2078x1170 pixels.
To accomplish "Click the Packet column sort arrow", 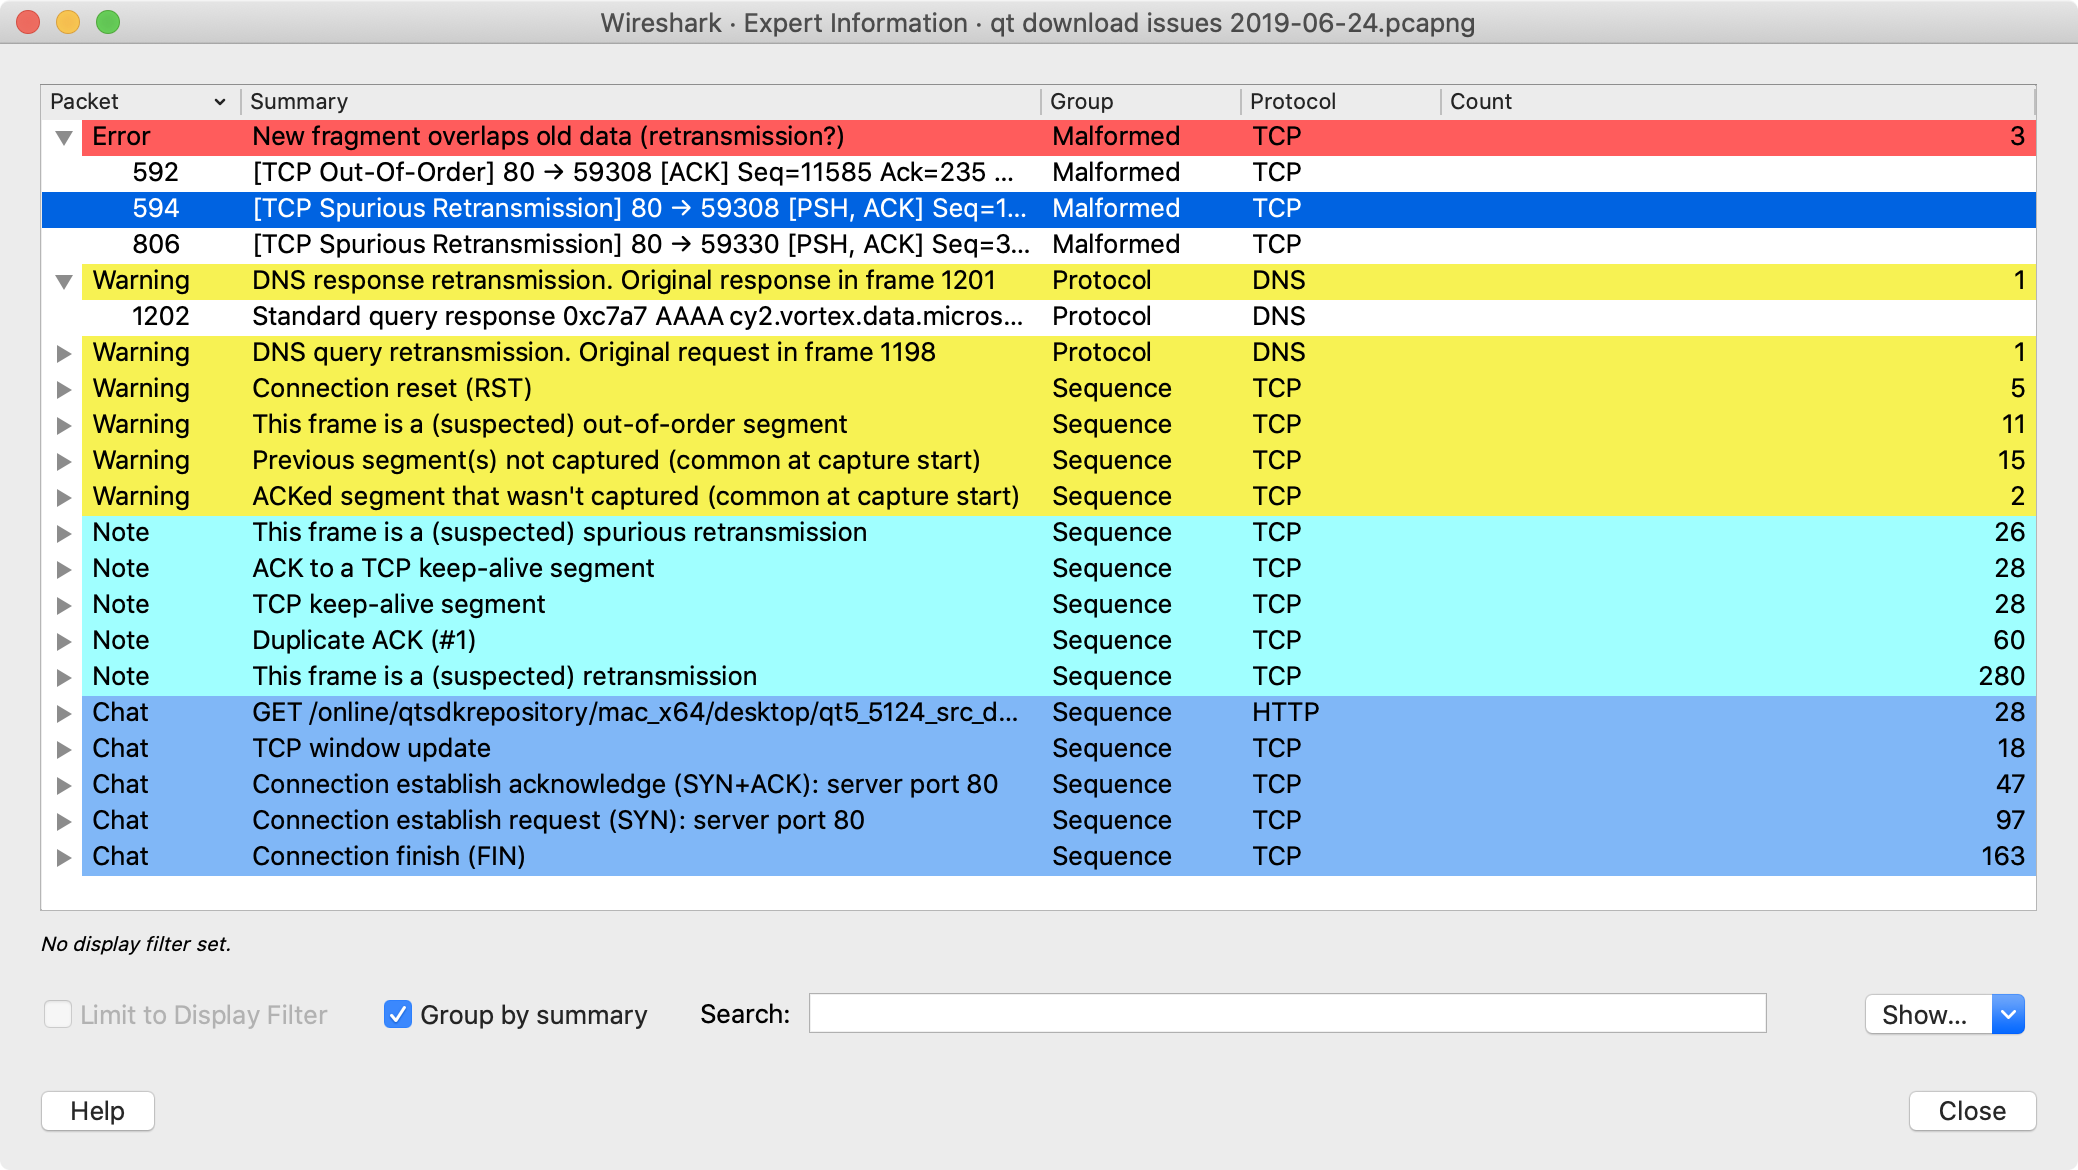I will 219,101.
